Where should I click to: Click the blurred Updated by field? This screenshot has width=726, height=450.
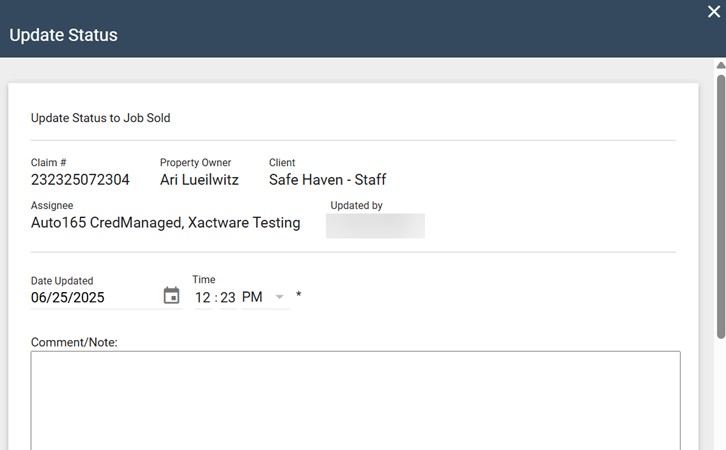pos(375,225)
